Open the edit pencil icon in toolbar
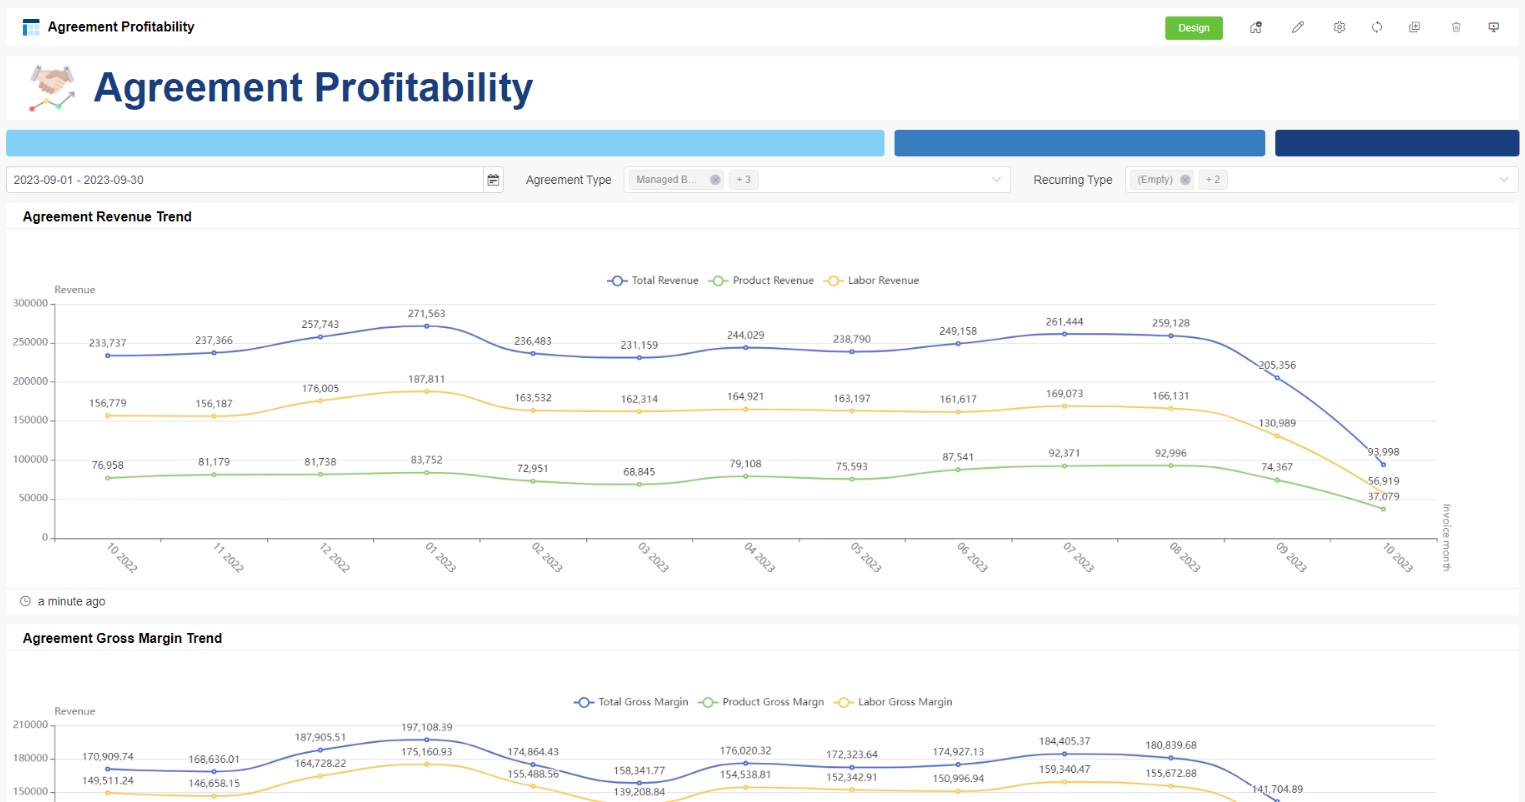Image resolution: width=1525 pixels, height=802 pixels. pos(1297,27)
